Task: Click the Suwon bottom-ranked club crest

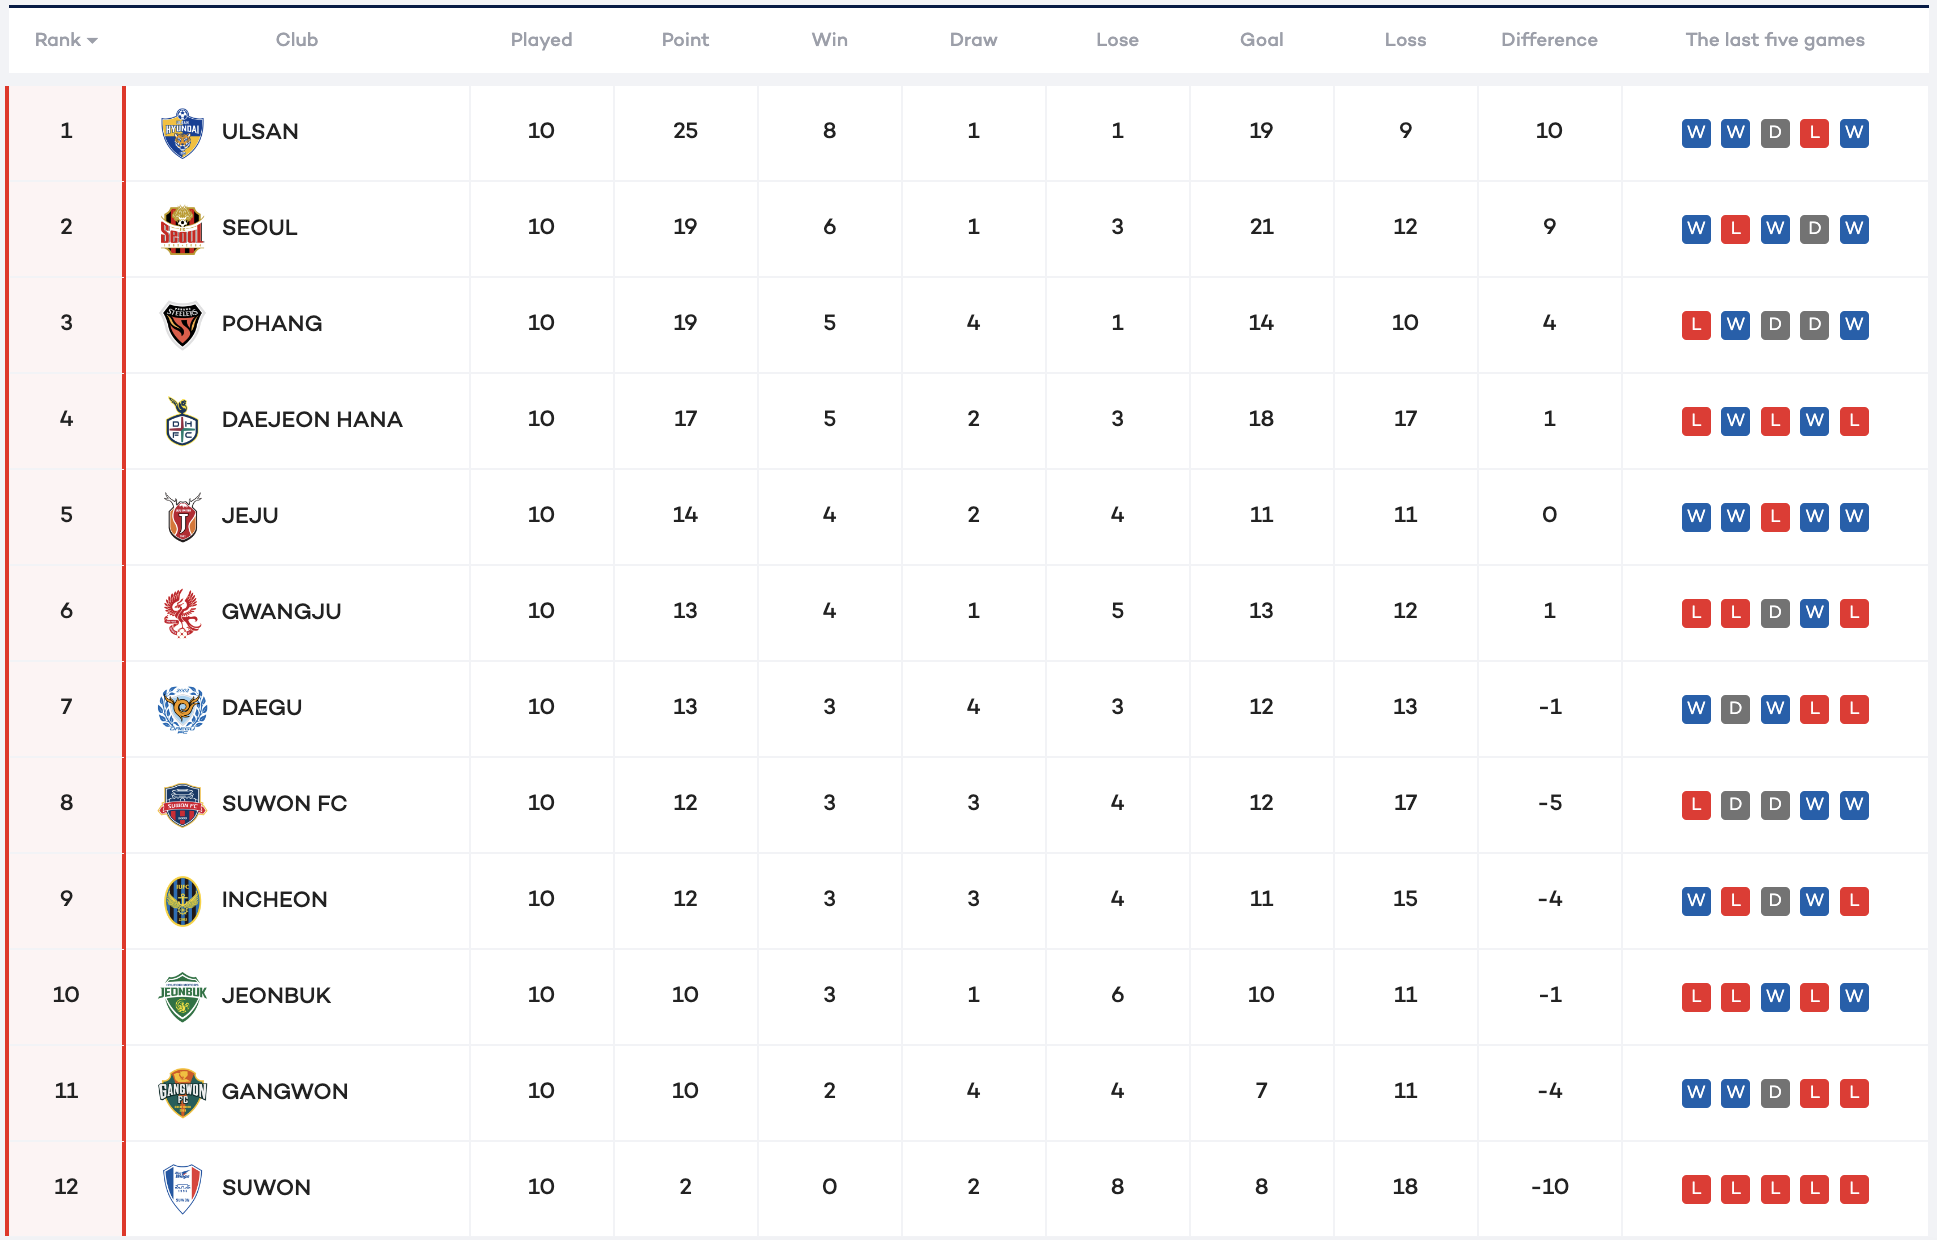Action: pos(182,1188)
